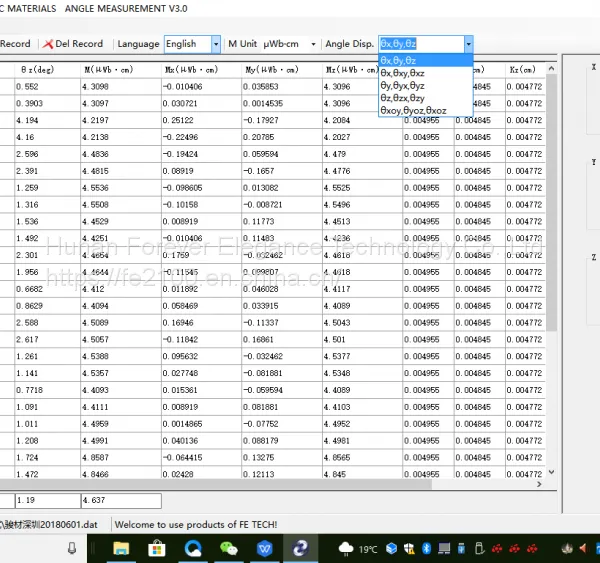The image size is (600, 563).
Task: Click the USB safely remove tray icon
Action: point(461,549)
